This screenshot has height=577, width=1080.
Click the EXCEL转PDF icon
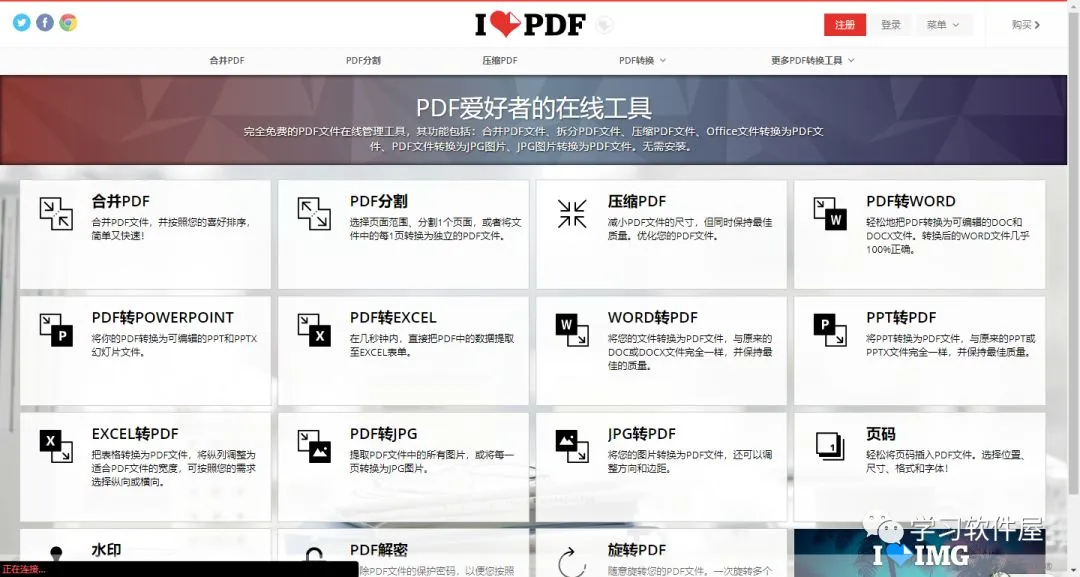click(x=56, y=446)
